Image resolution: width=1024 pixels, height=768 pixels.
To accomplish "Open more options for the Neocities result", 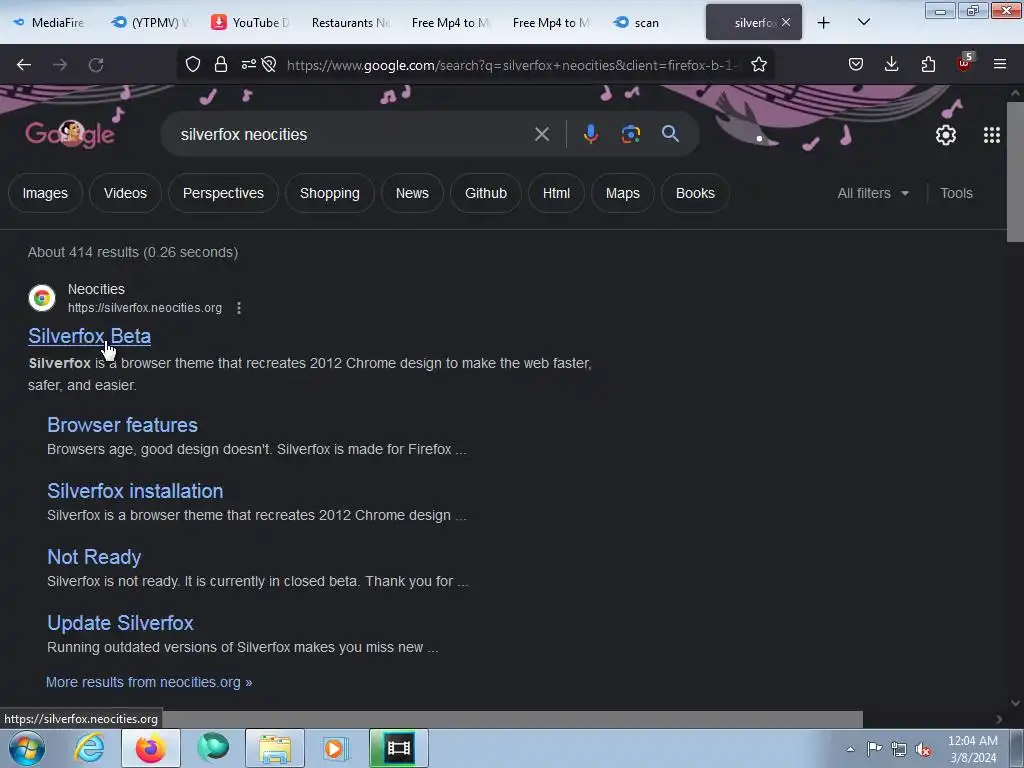I will (239, 308).
